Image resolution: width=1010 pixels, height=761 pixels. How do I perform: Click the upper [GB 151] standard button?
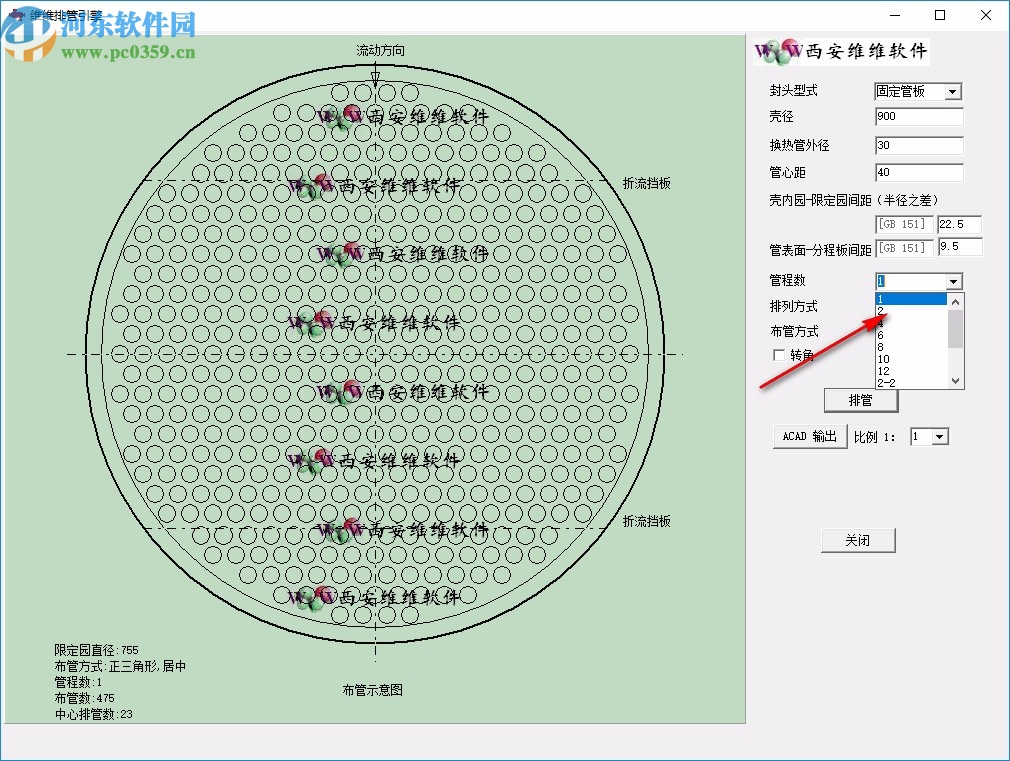[x=904, y=224]
